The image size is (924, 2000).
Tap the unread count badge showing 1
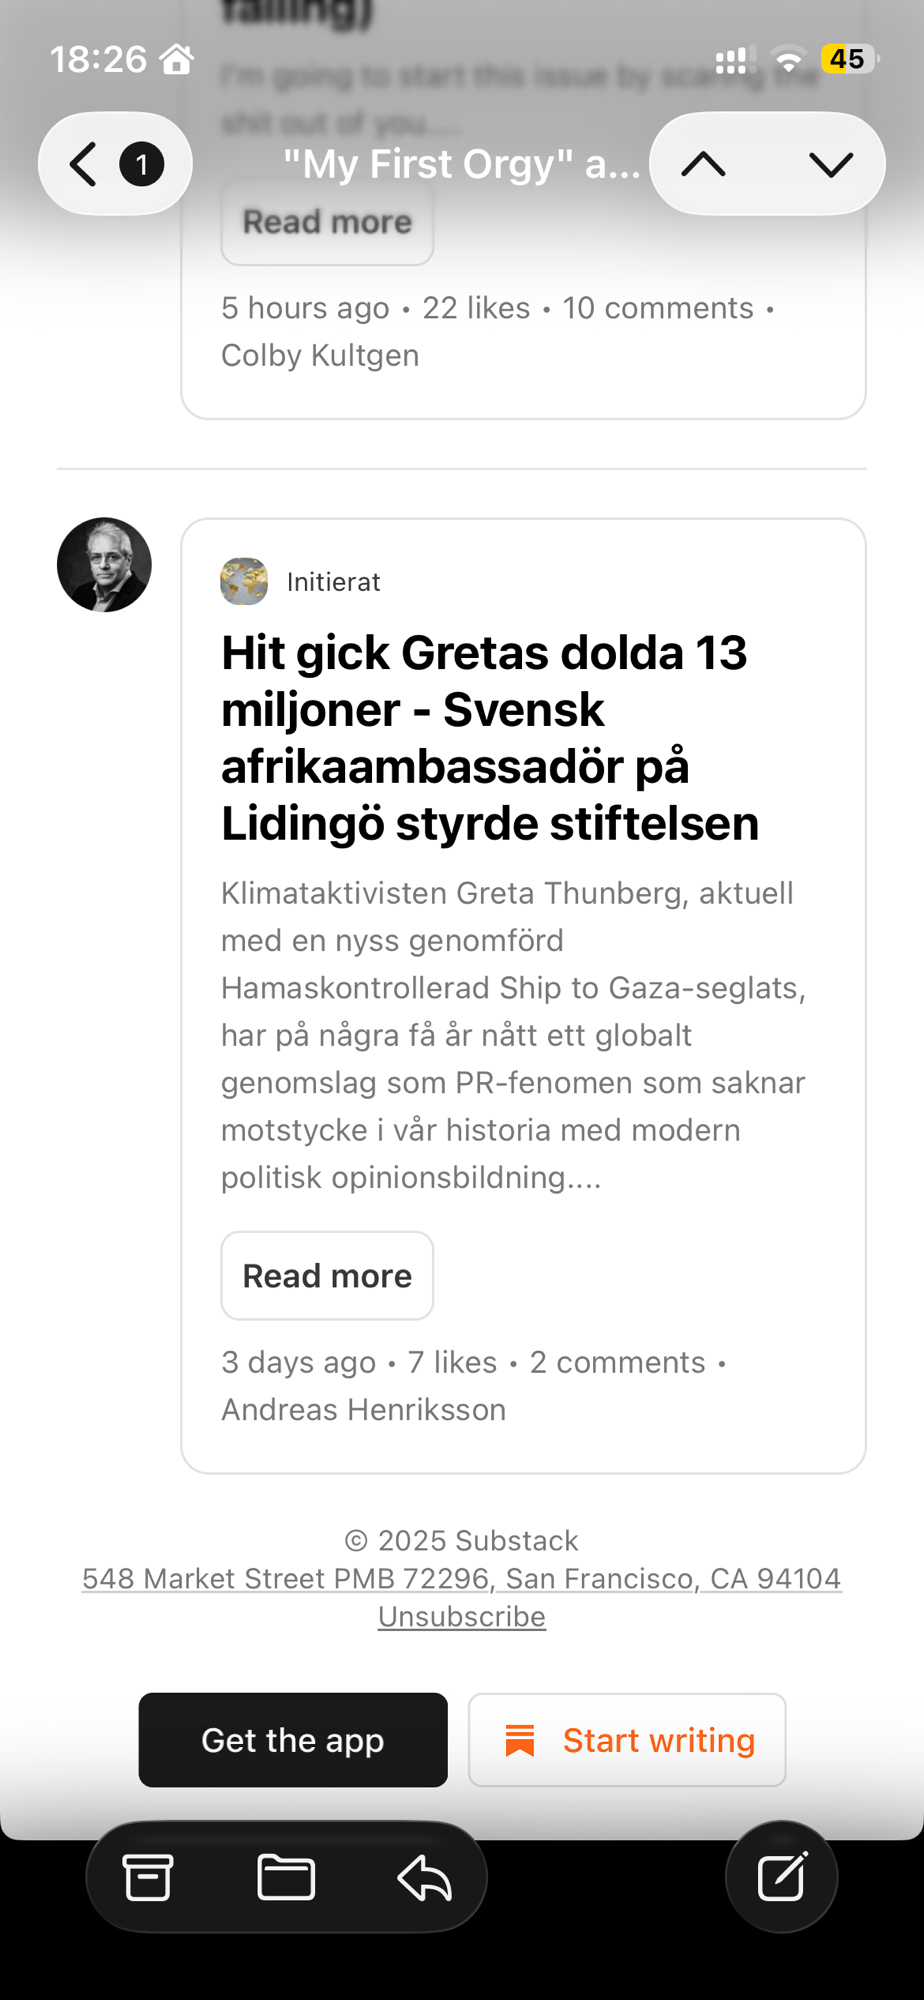point(142,164)
